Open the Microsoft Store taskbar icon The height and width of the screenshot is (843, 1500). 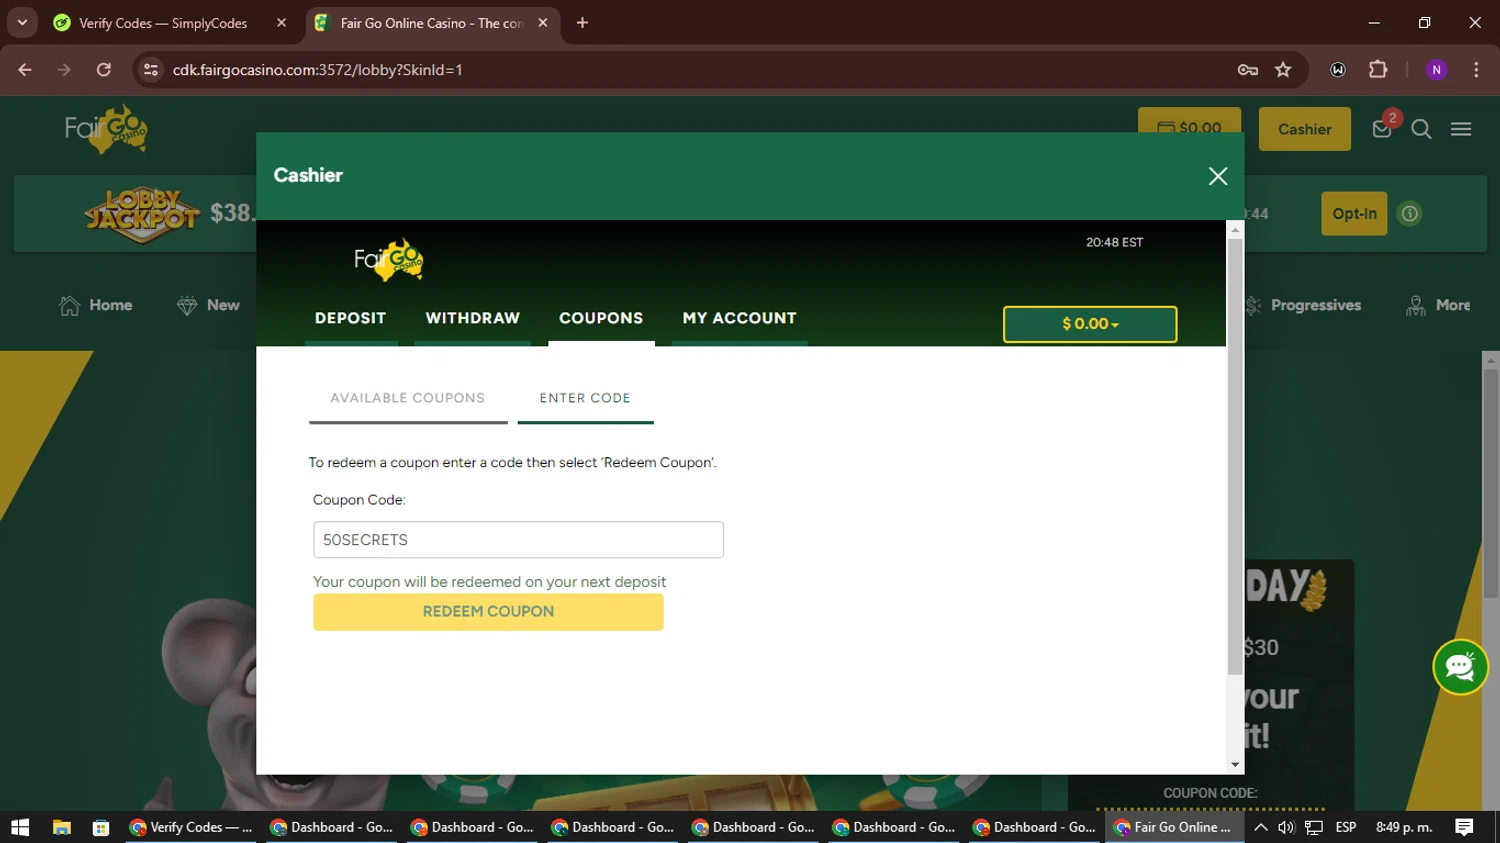pos(101,827)
